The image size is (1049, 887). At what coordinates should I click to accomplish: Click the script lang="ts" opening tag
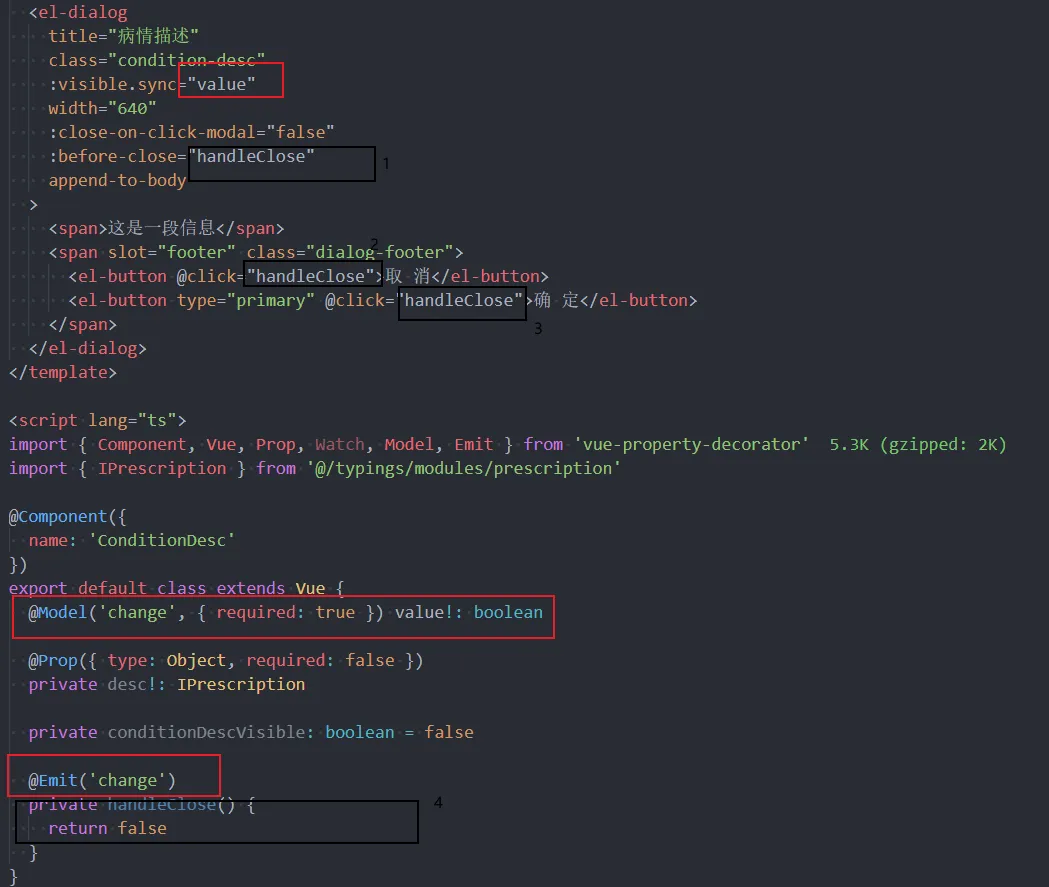click(x=97, y=420)
